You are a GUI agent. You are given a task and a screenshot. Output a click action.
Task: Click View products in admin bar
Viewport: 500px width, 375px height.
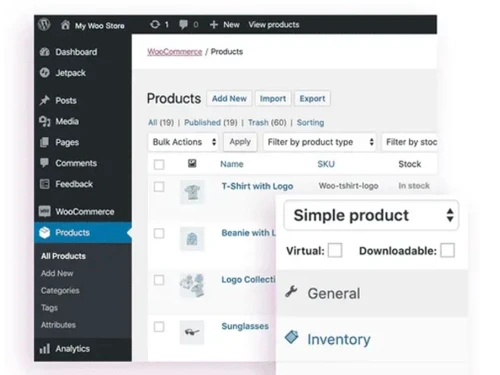tap(274, 25)
